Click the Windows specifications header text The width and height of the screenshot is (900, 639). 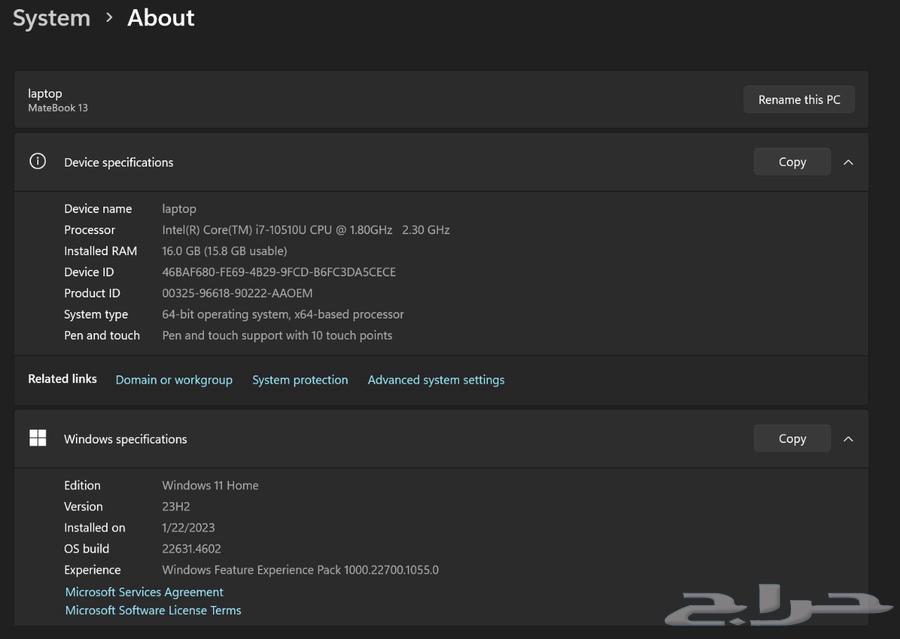[126, 439]
